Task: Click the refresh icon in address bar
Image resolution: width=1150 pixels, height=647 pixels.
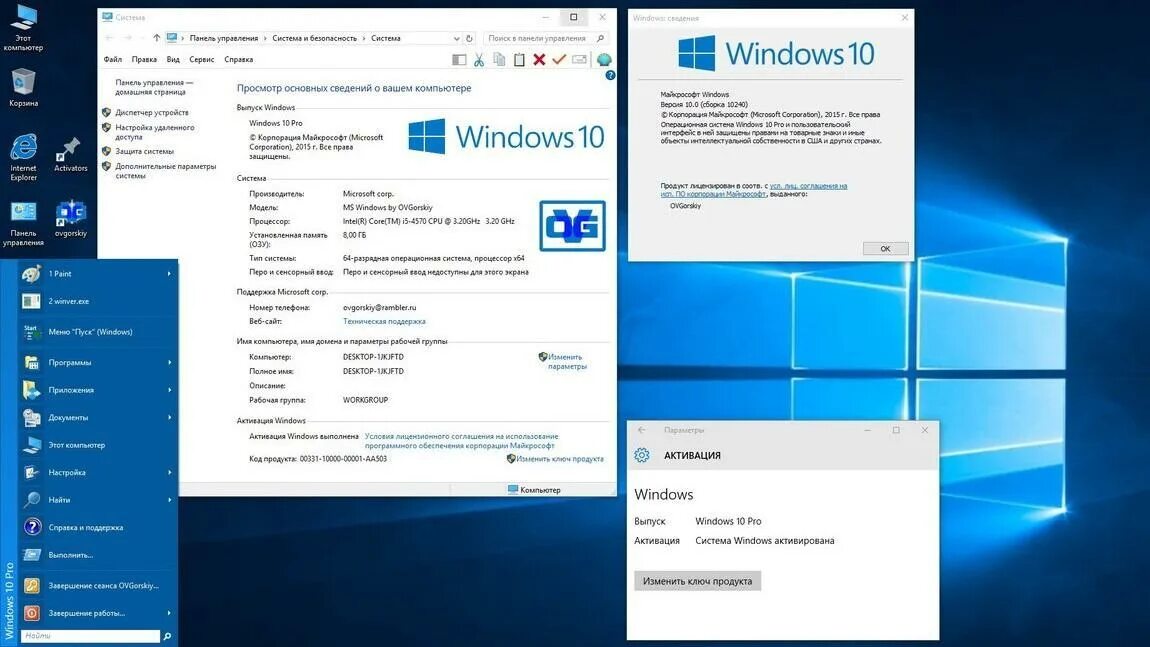Action: click(469, 38)
